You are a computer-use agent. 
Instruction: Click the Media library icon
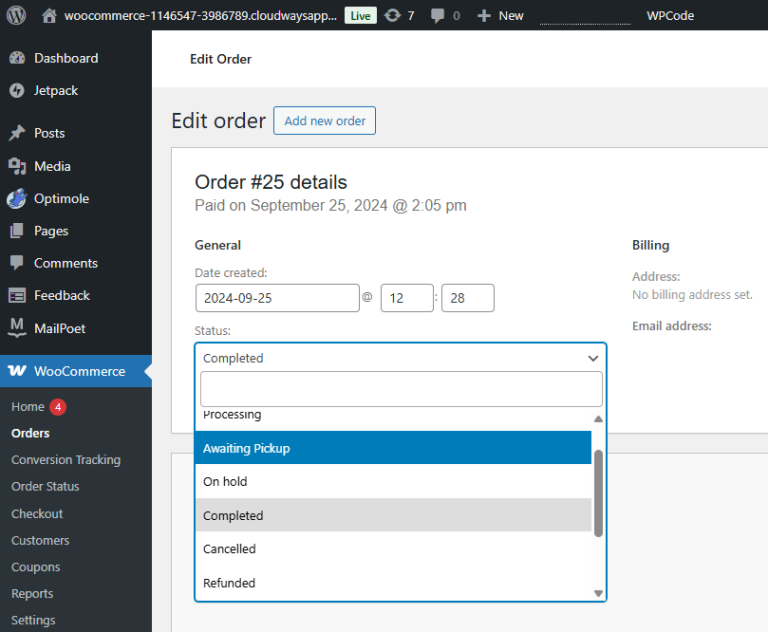[17, 166]
